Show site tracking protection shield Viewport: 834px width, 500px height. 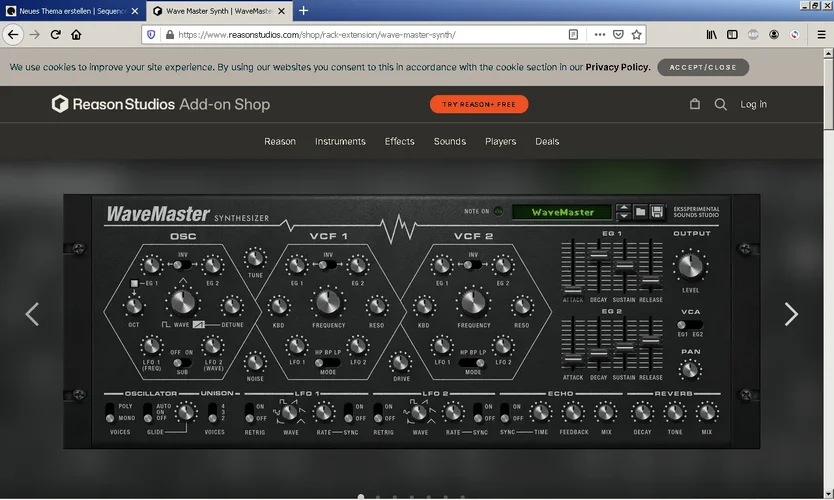(151, 35)
